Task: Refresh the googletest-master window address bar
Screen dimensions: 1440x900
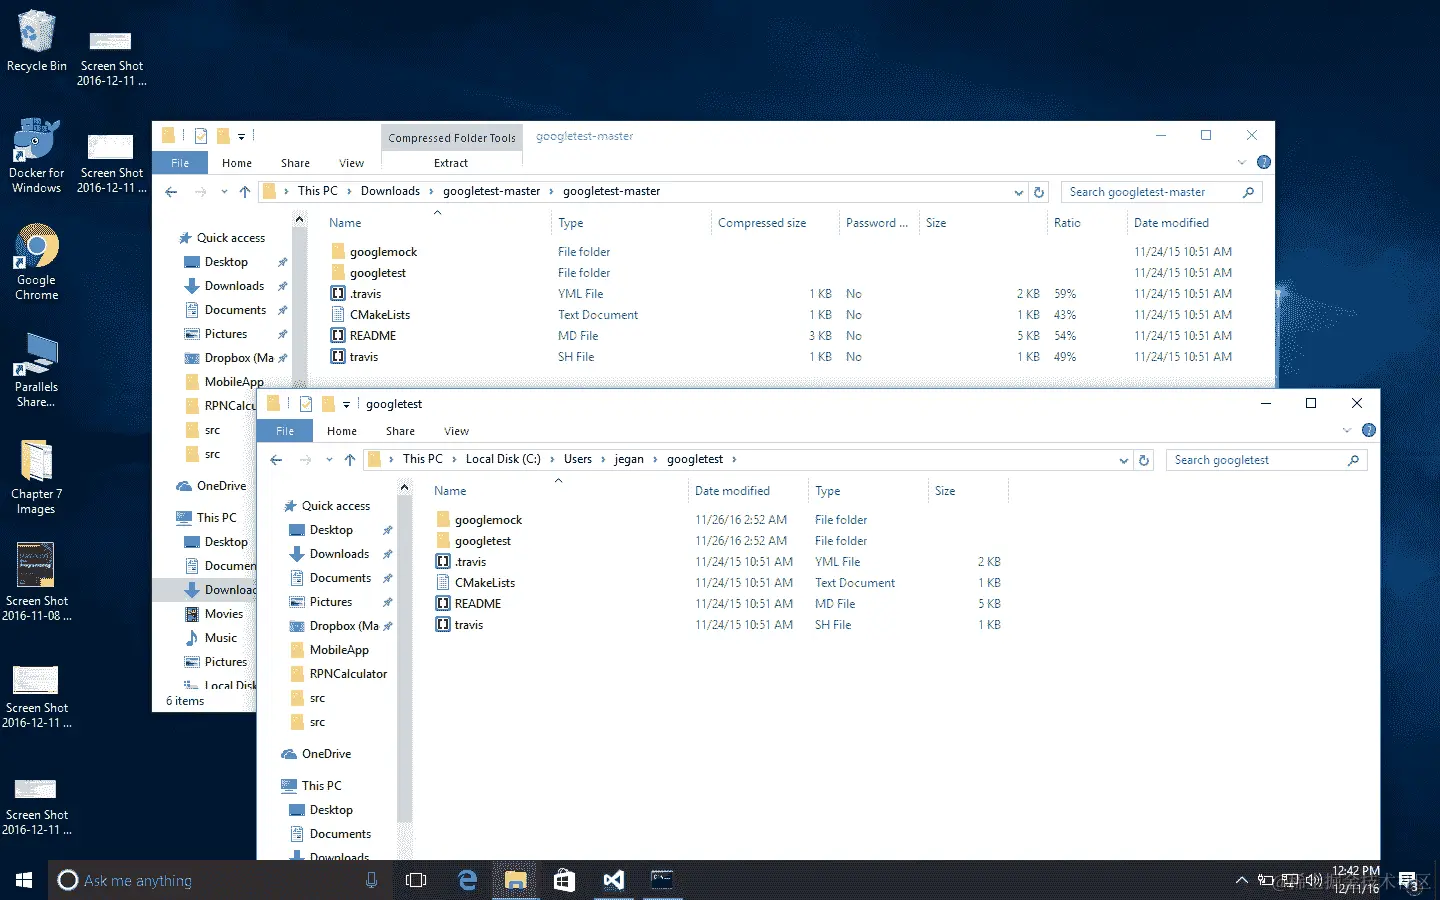Action: pyautogui.click(x=1039, y=192)
